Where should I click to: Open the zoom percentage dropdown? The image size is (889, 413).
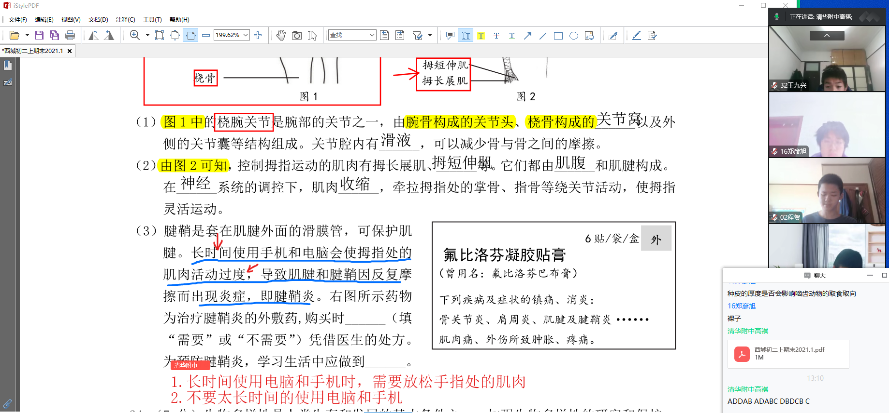pos(245,35)
